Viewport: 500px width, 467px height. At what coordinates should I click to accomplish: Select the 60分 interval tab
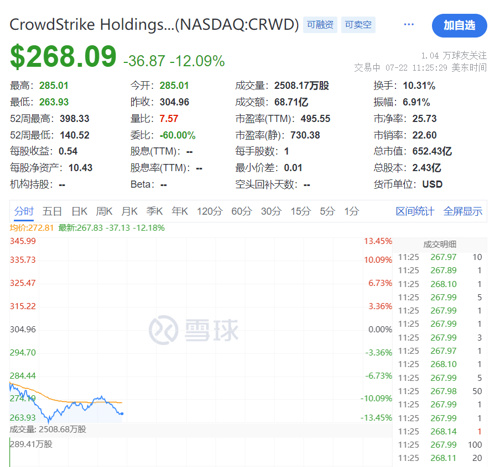tap(242, 211)
